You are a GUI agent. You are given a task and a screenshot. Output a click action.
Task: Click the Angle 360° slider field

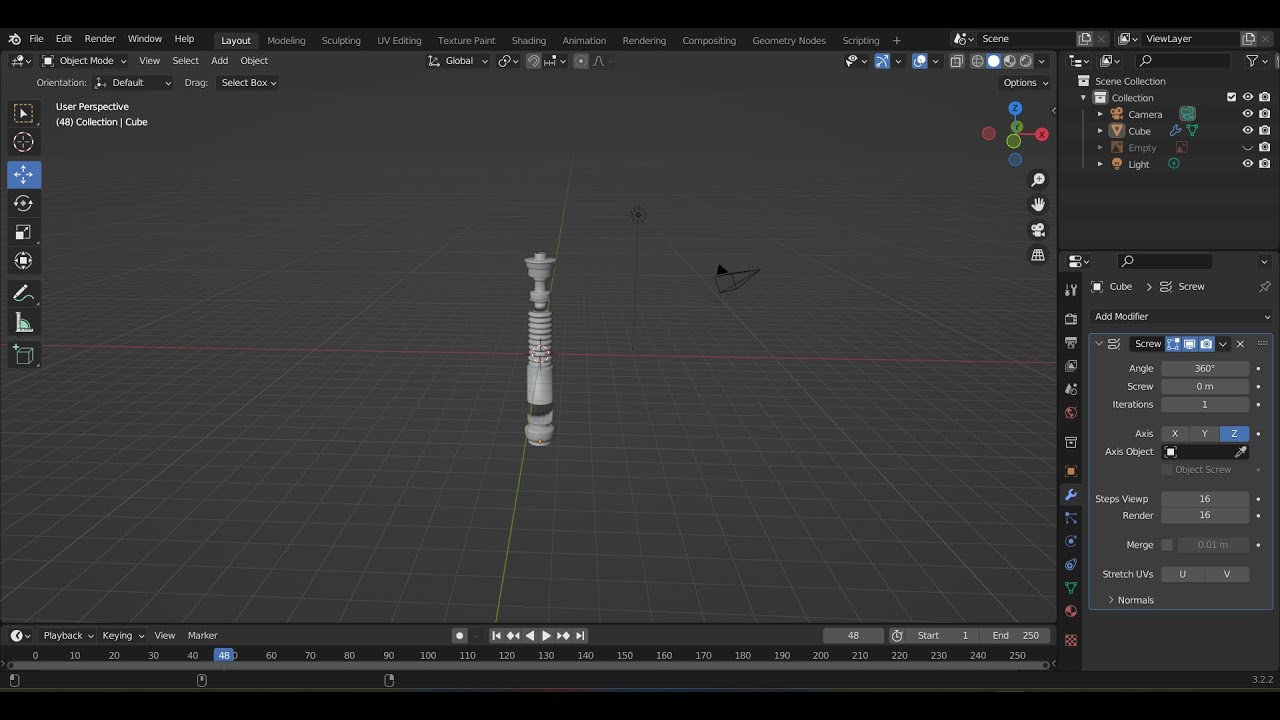click(x=1205, y=369)
